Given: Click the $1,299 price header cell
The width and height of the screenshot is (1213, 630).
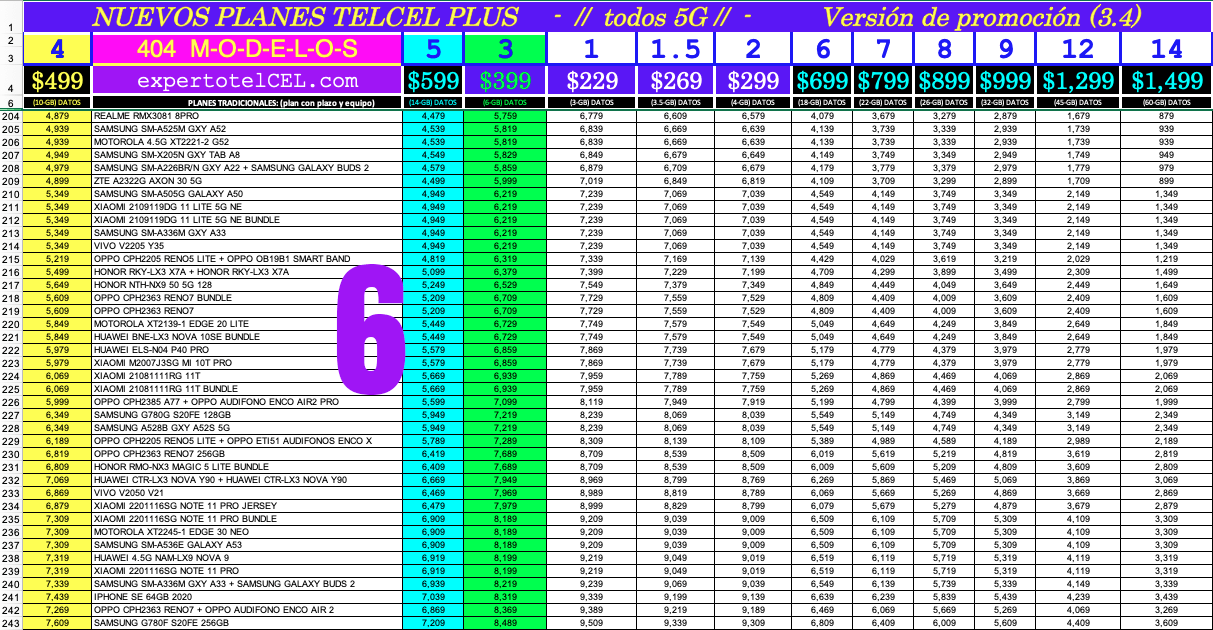Looking at the screenshot, I should click(x=1078, y=81).
